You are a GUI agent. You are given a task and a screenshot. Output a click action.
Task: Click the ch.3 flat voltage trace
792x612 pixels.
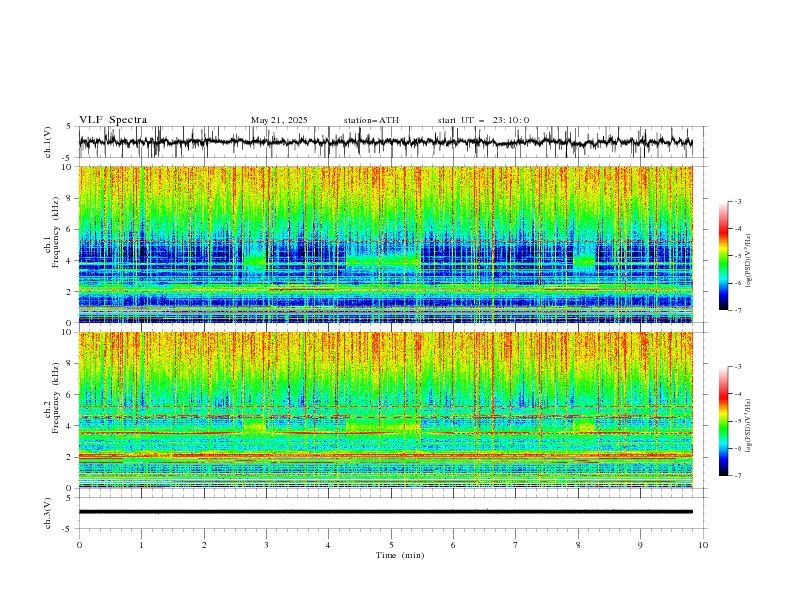click(385, 512)
